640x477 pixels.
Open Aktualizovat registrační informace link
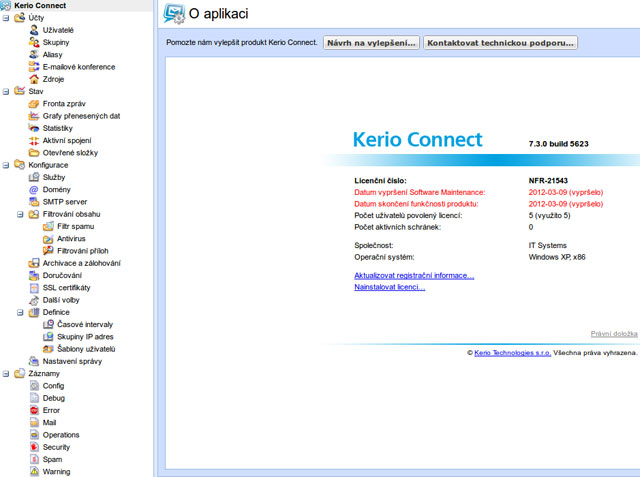[414, 275]
